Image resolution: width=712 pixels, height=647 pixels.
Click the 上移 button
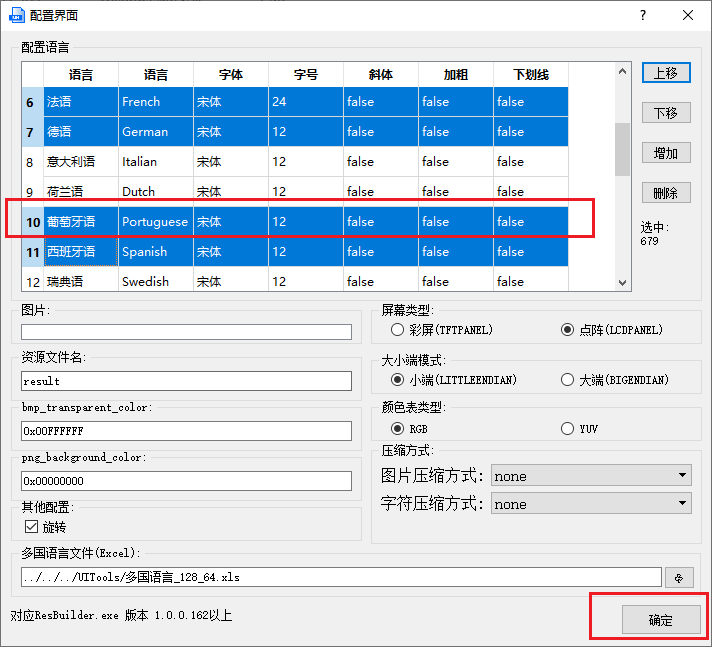[x=666, y=73]
